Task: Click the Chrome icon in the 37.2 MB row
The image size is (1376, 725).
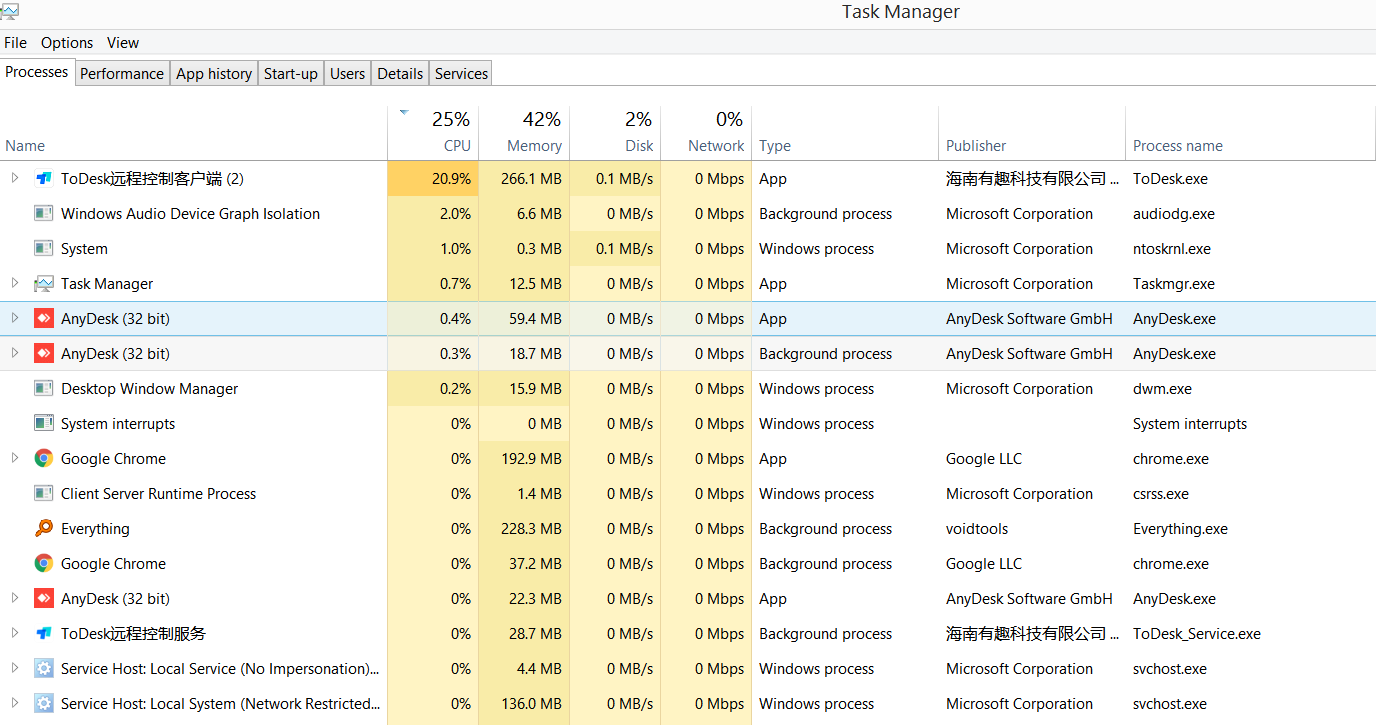Action: click(43, 564)
